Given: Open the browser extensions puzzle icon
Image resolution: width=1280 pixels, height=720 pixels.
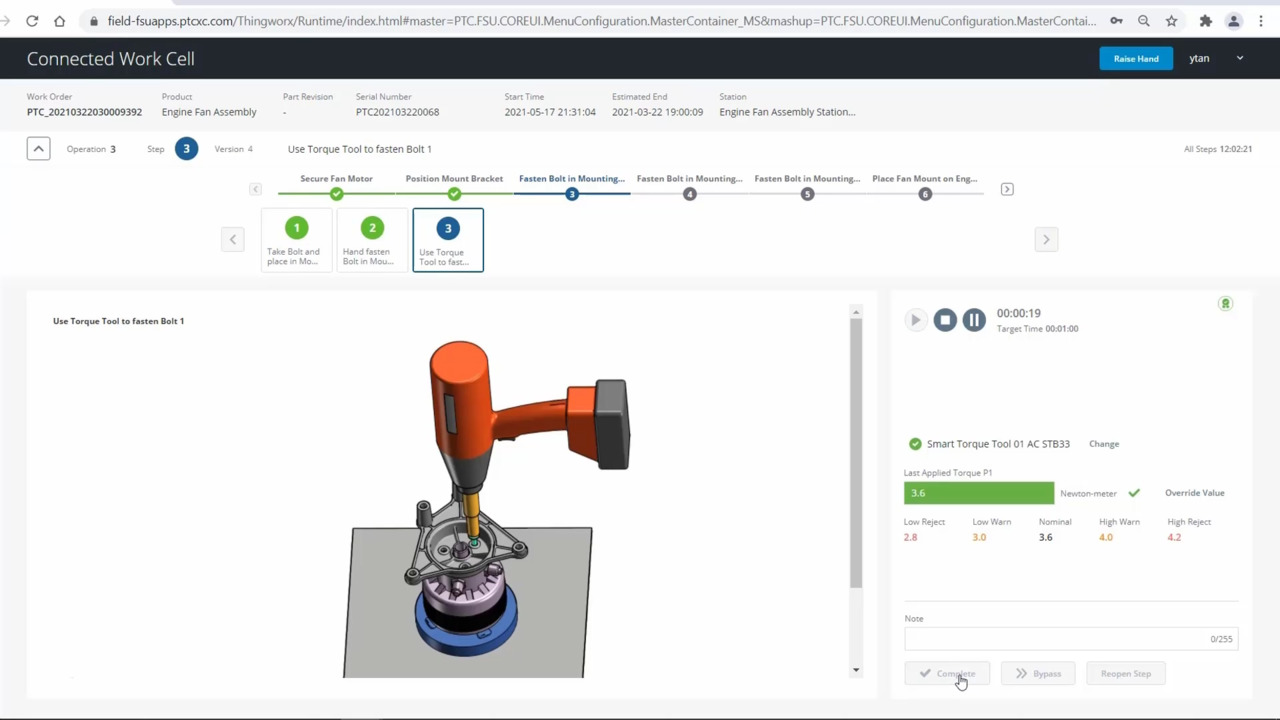Looking at the screenshot, I should 1205,20.
